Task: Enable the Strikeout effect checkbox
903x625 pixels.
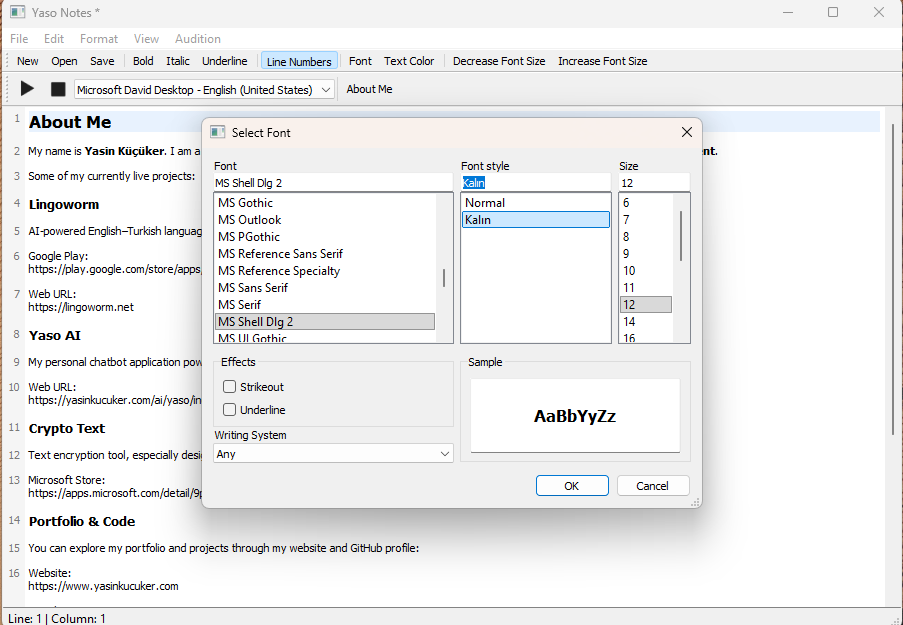Action: click(x=230, y=387)
